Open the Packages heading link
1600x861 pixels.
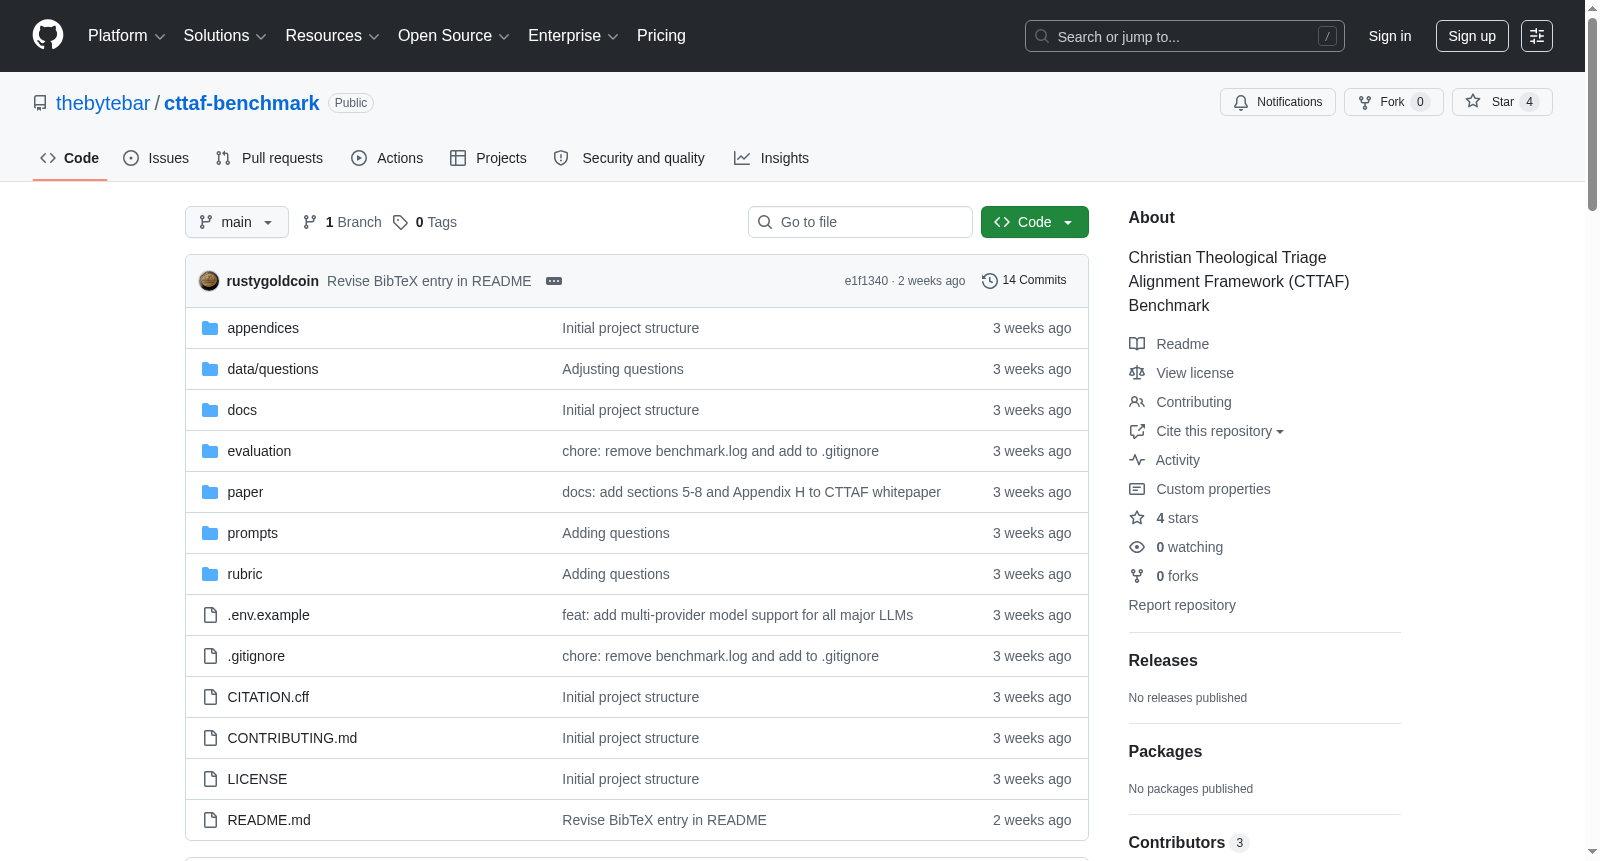pyautogui.click(x=1165, y=752)
